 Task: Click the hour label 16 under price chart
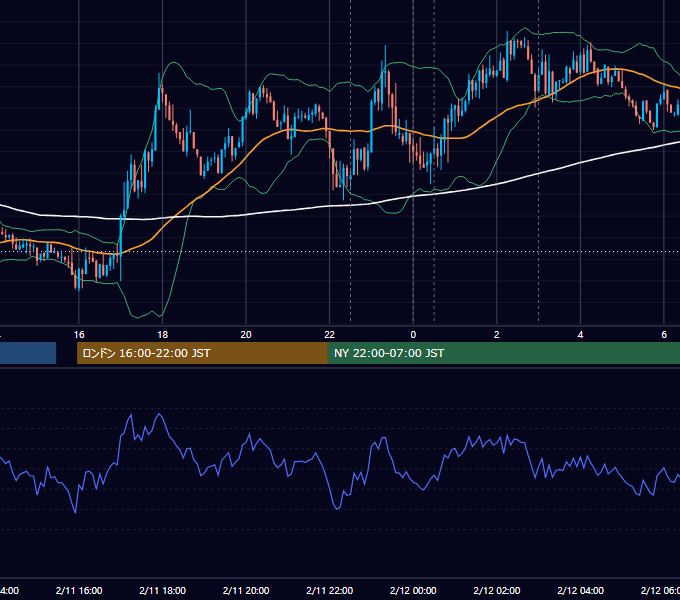tap(79, 335)
